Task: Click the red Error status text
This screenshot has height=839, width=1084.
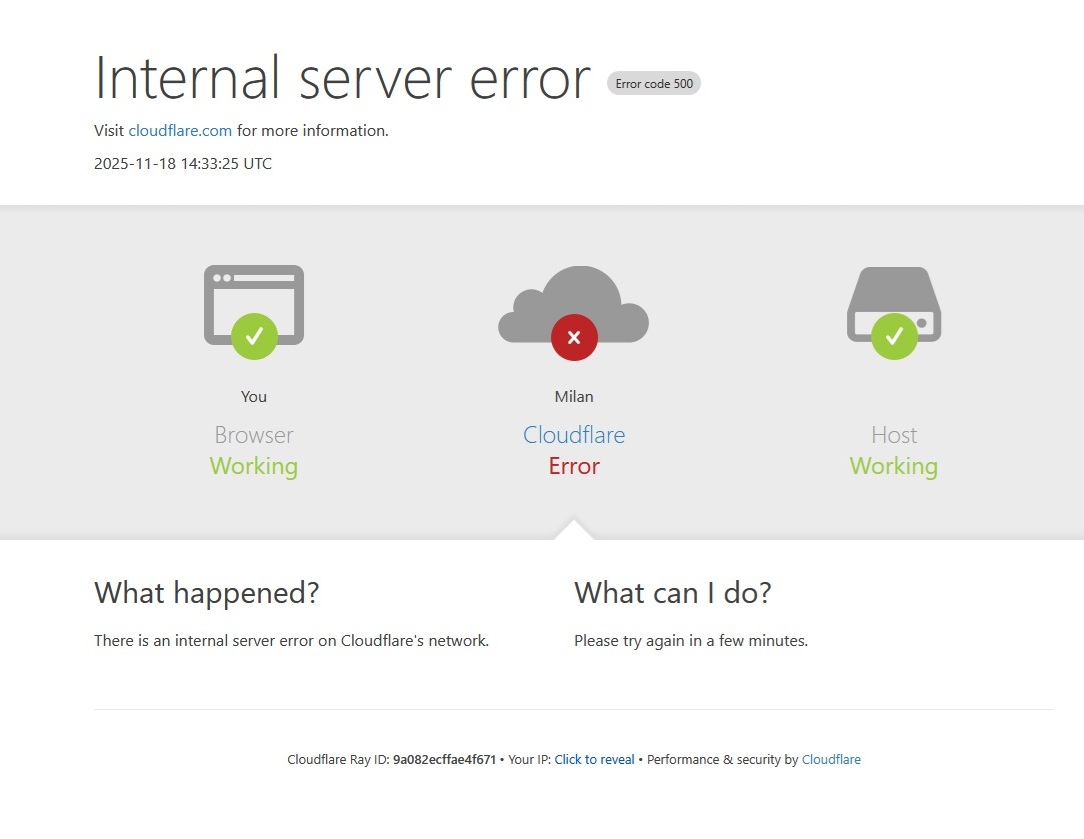Action: point(574,467)
